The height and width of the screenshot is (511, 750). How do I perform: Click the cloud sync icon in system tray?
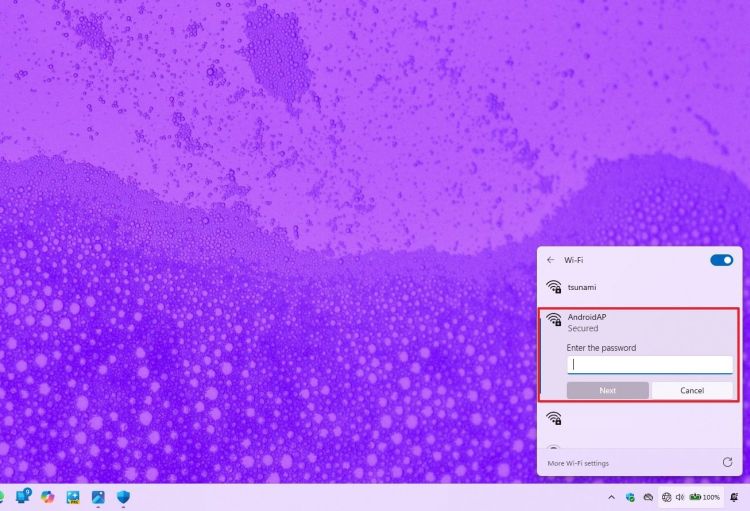(x=648, y=497)
